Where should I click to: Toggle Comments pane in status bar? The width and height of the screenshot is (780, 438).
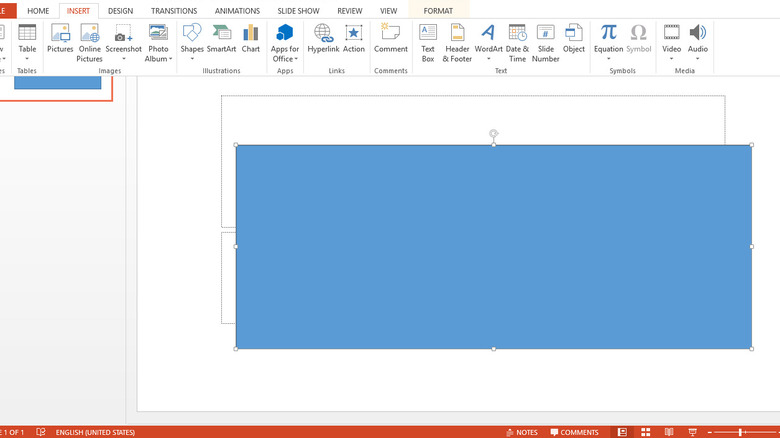click(x=573, y=432)
